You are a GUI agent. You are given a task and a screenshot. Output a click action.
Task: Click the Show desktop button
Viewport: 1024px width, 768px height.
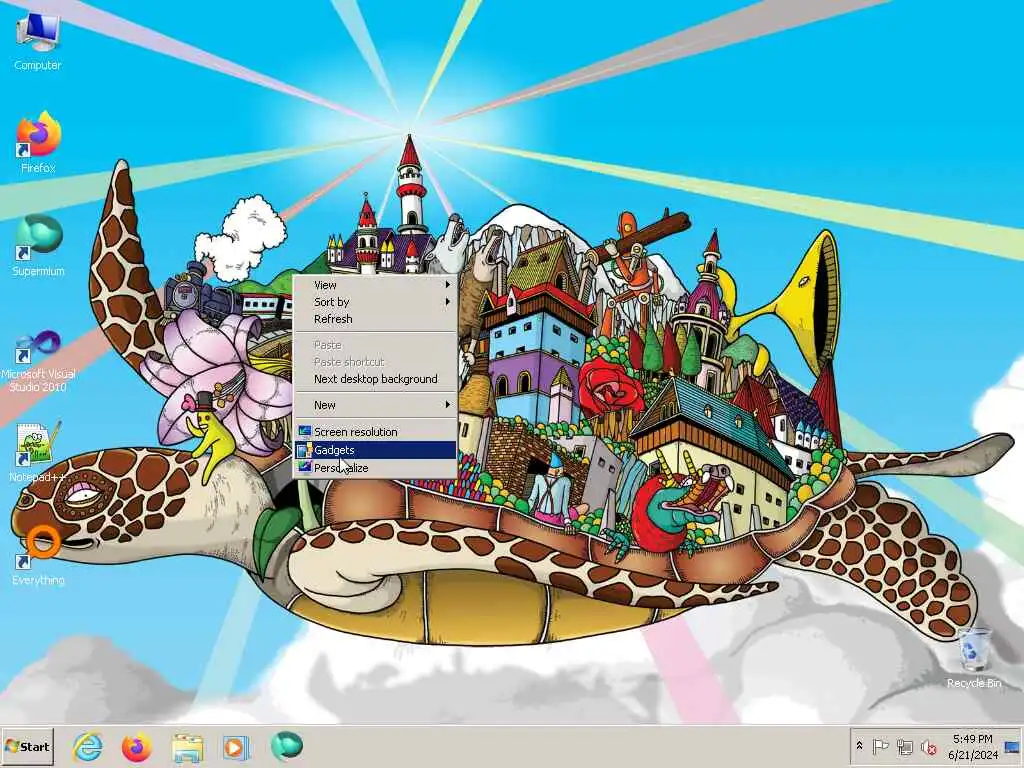click(1013, 746)
